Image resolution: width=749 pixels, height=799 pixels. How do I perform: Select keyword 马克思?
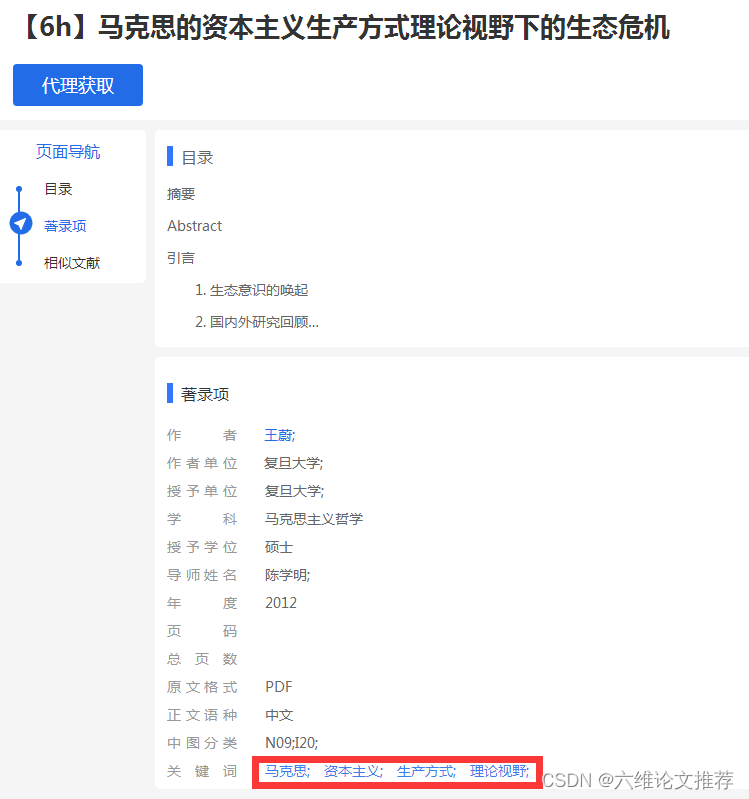(x=287, y=771)
